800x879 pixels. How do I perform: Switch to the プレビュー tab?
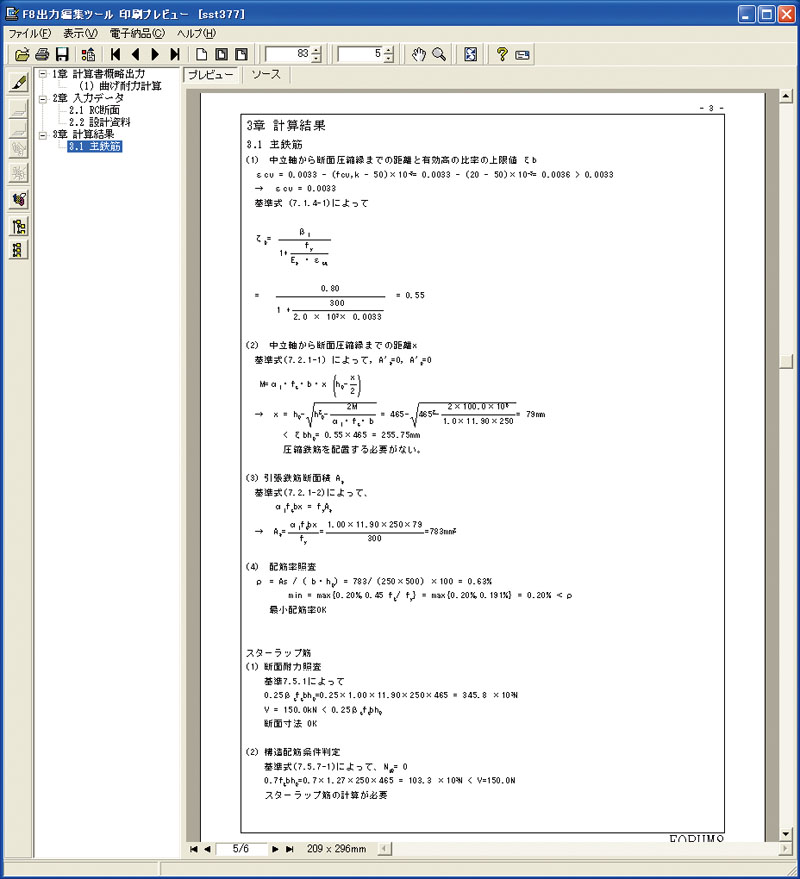click(211, 75)
